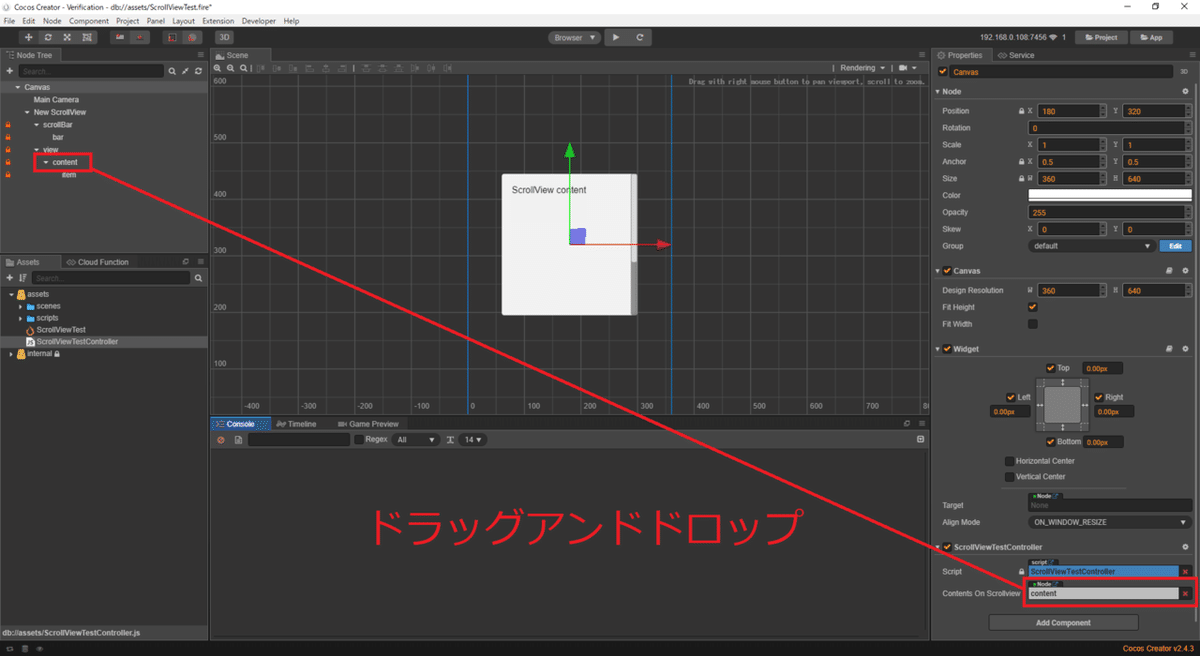1200x656 pixels.
Task: Select the ScrollViewTest scene file
Action: pyautogui.click(x=61, y=330)
